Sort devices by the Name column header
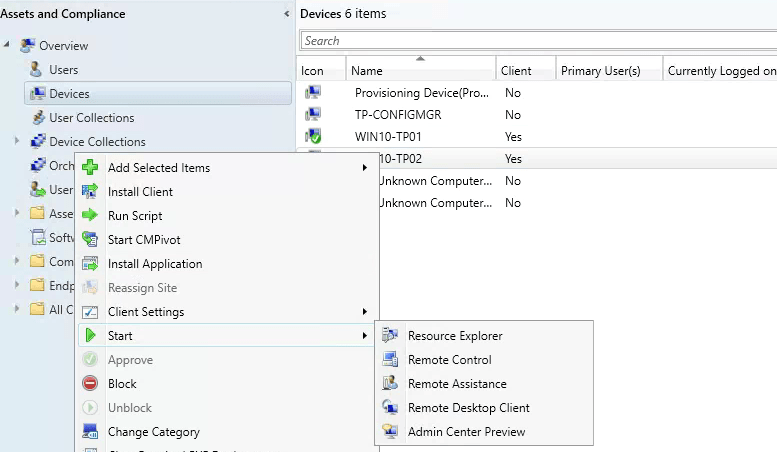This screenshot has width=777, height=452. [420, 71]
